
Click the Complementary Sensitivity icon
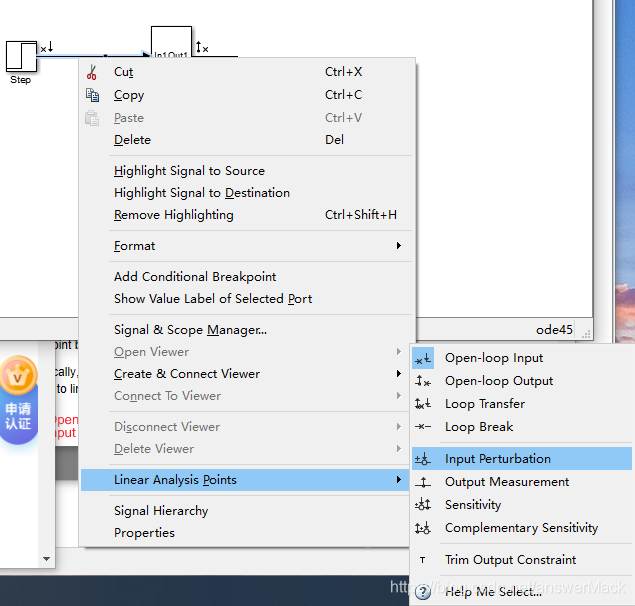(x=423, y=528)
